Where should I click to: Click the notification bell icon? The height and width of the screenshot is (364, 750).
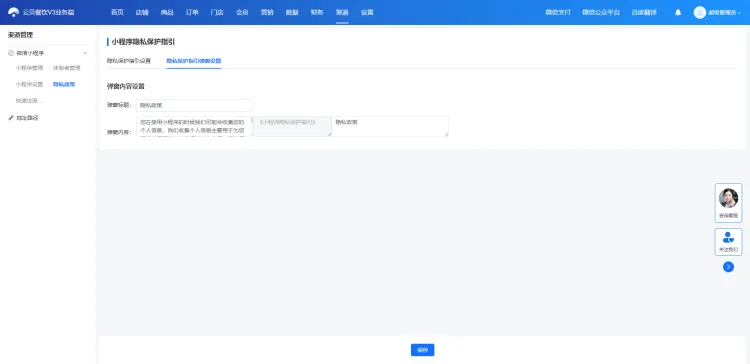(678, 12)
